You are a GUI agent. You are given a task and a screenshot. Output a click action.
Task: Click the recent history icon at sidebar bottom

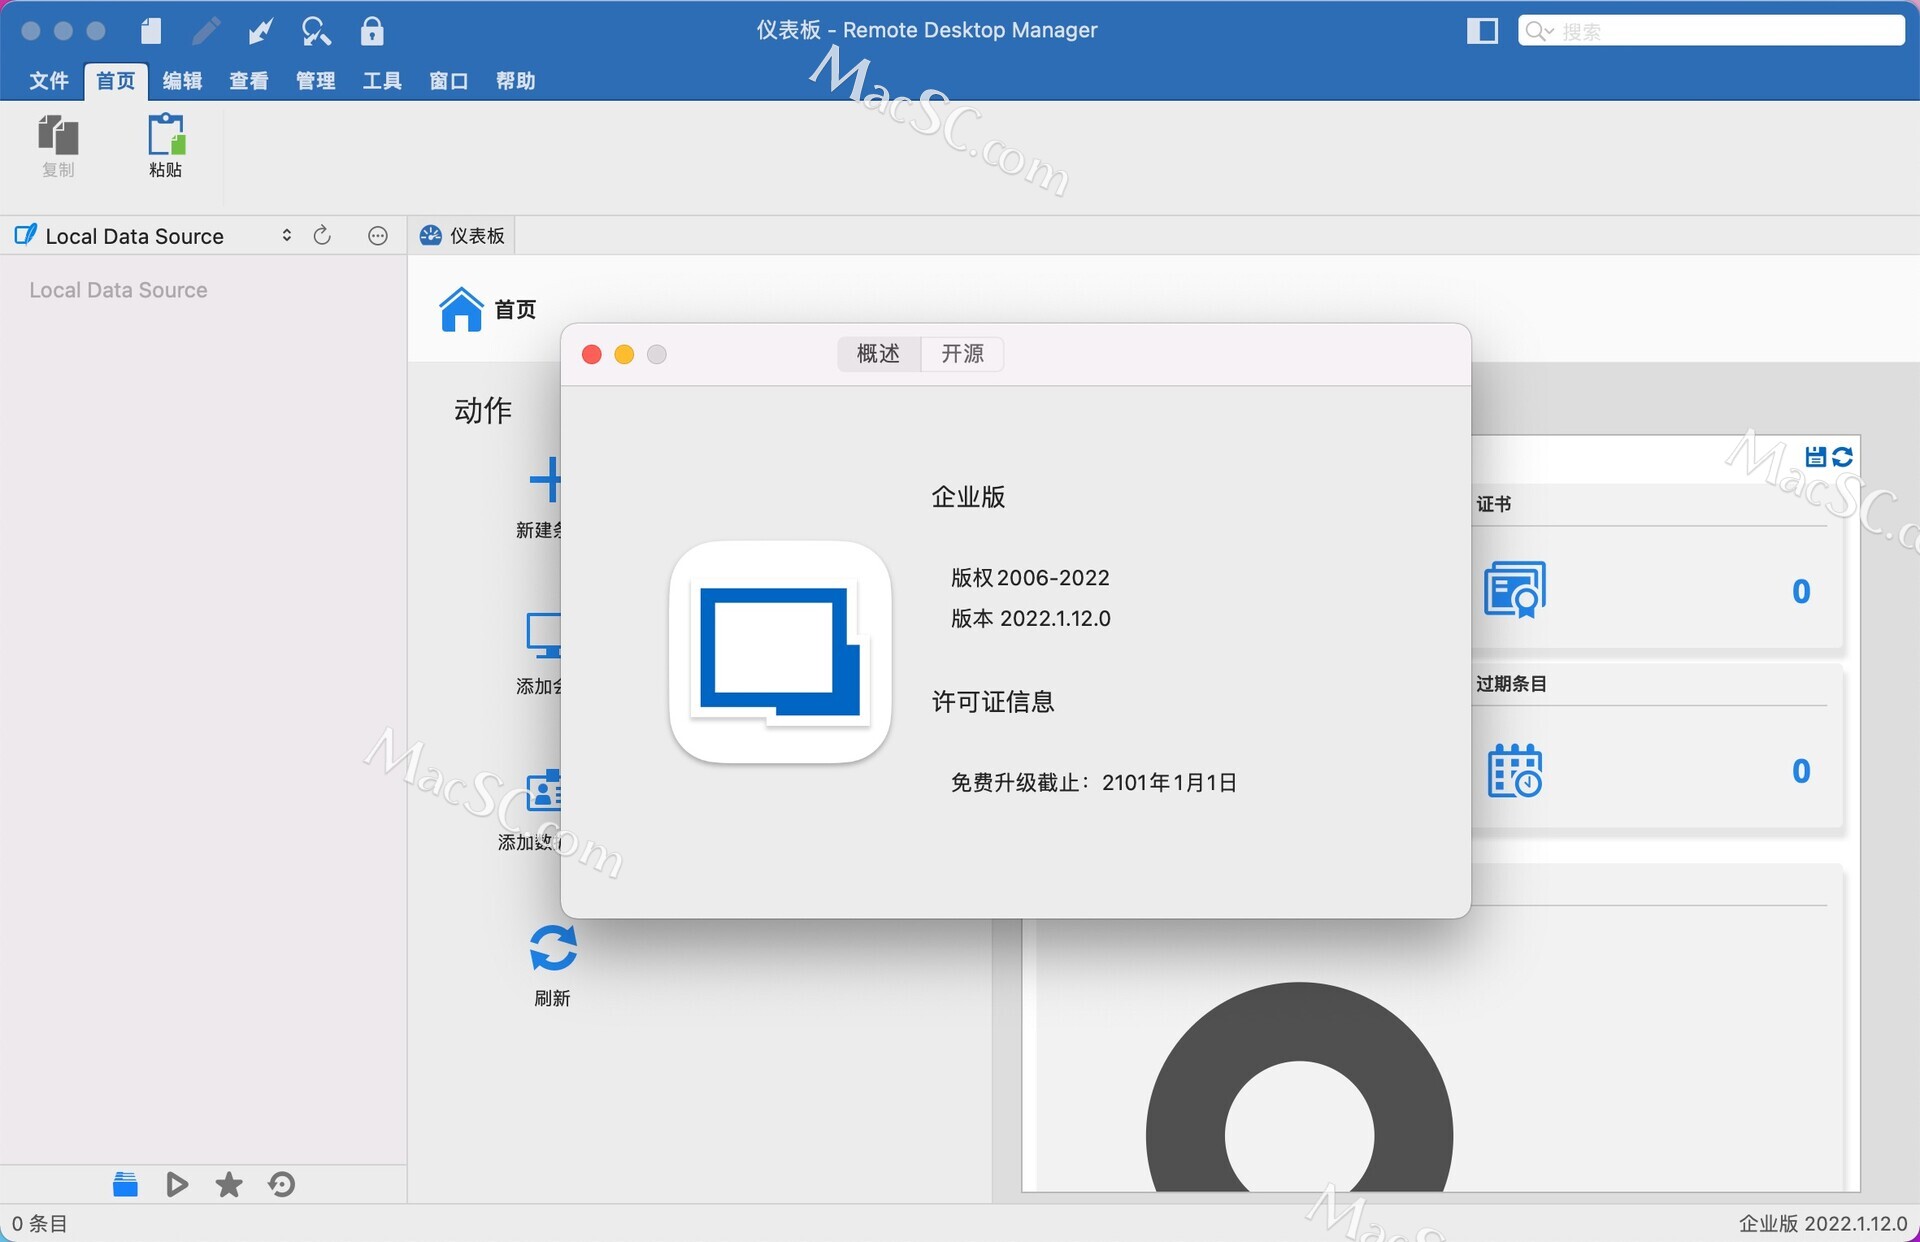tap(280, 1184)
